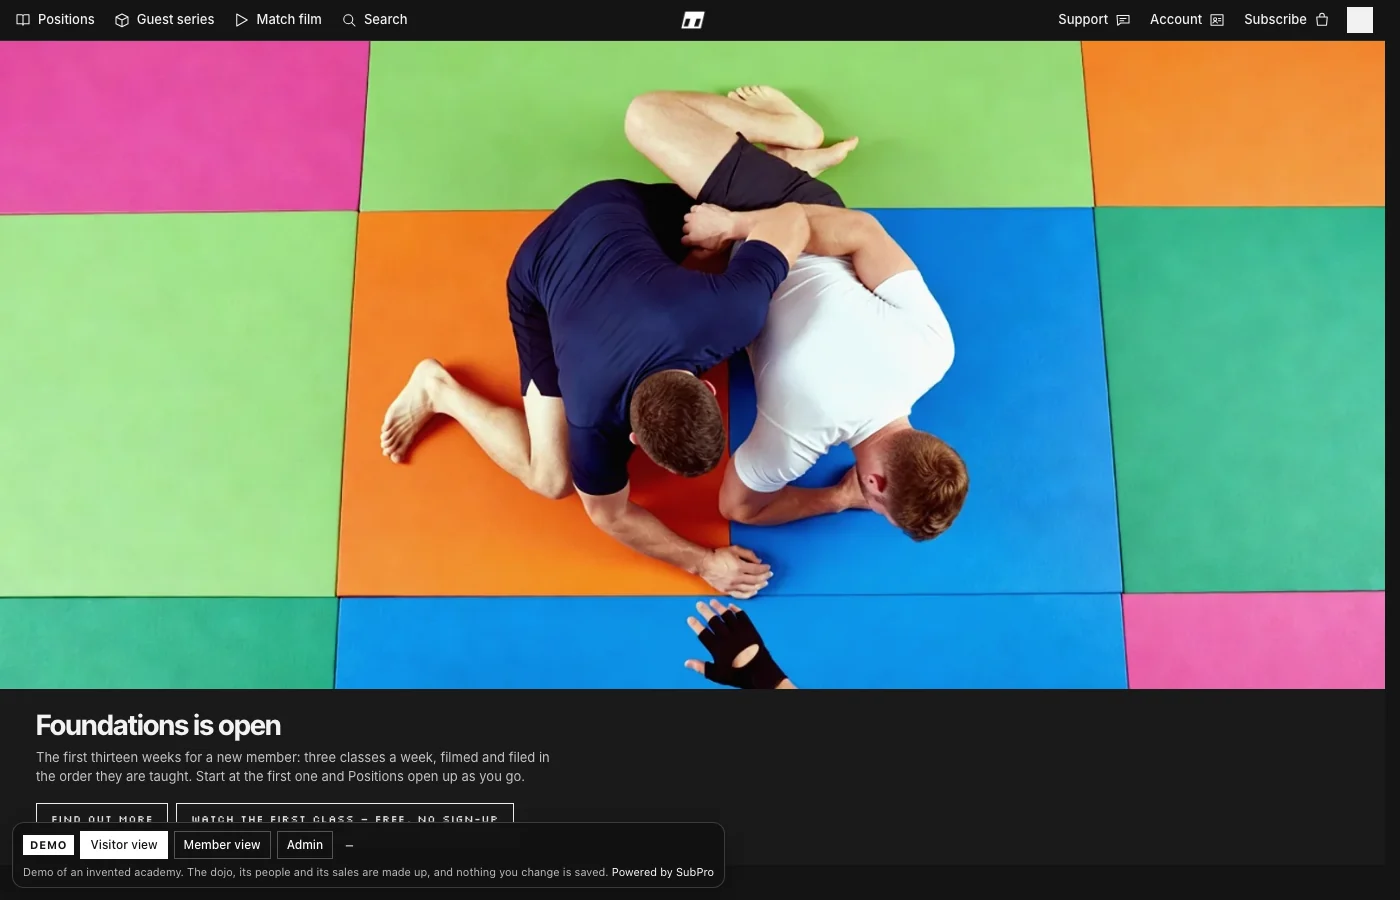This screenshot has width=1400, height=900.
Task: Click the DEMO badge
Action: tap(48, 845)
